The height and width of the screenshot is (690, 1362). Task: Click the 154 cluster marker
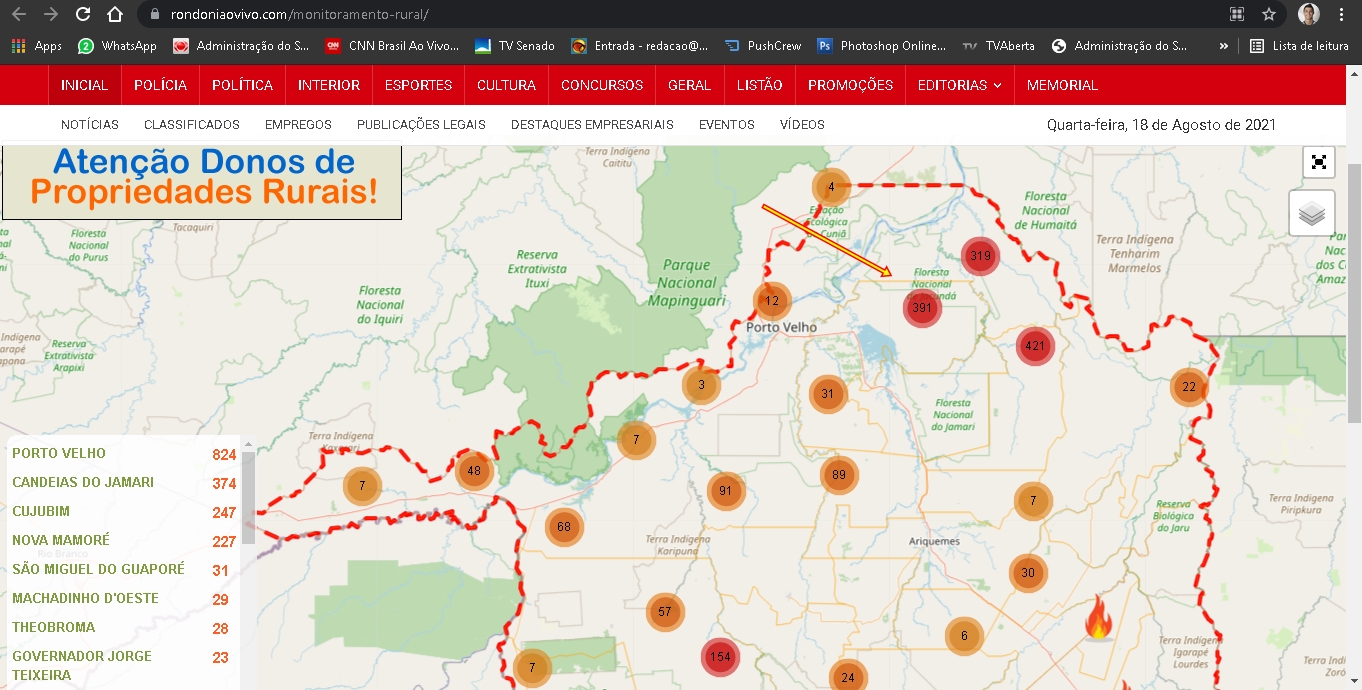(x=719, y=657)
